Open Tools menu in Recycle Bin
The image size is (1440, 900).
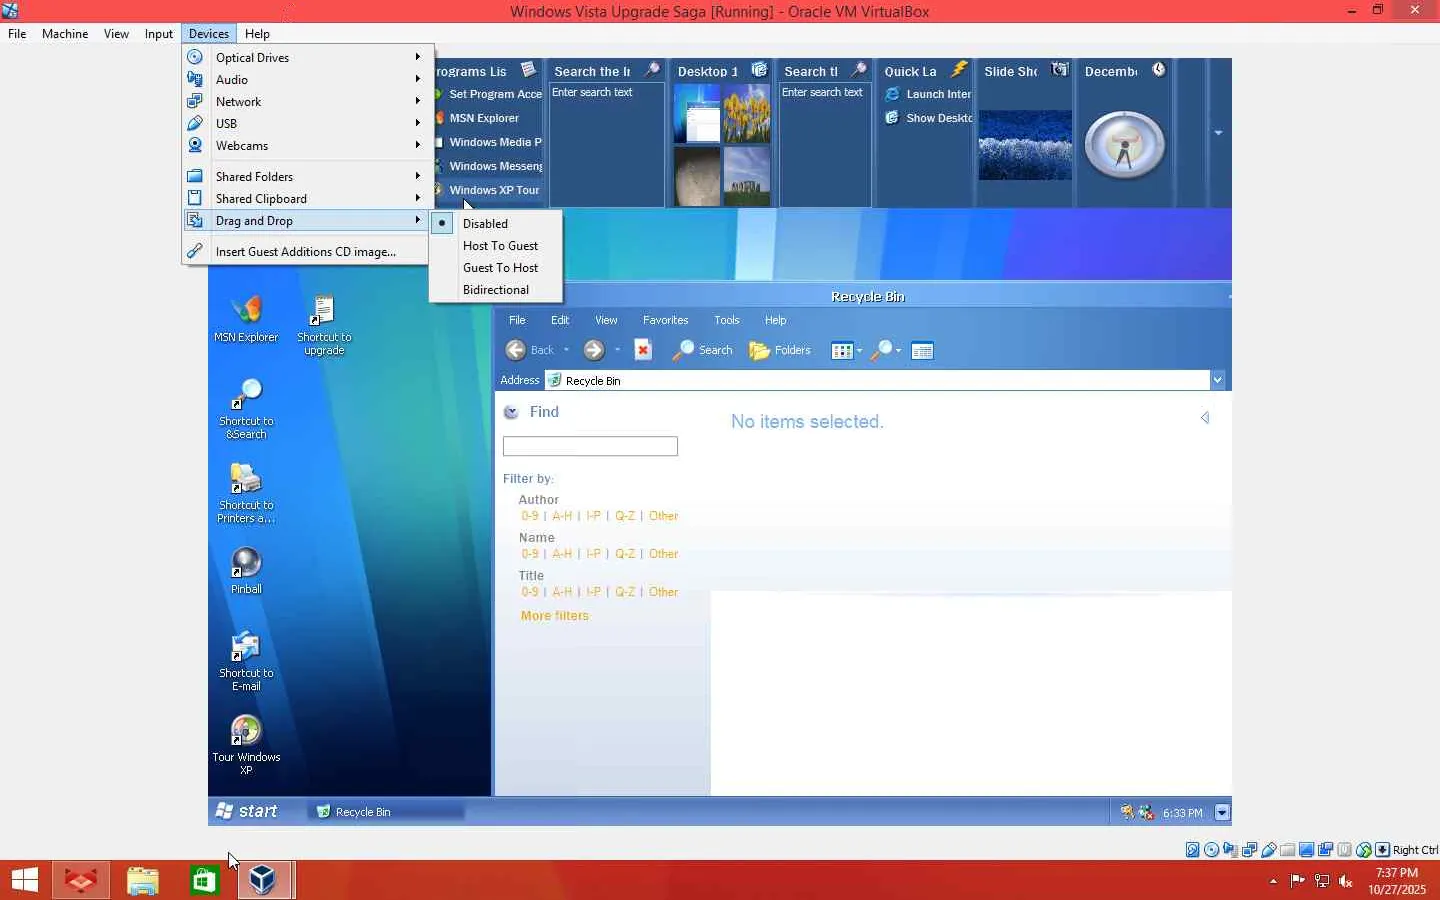727,320
